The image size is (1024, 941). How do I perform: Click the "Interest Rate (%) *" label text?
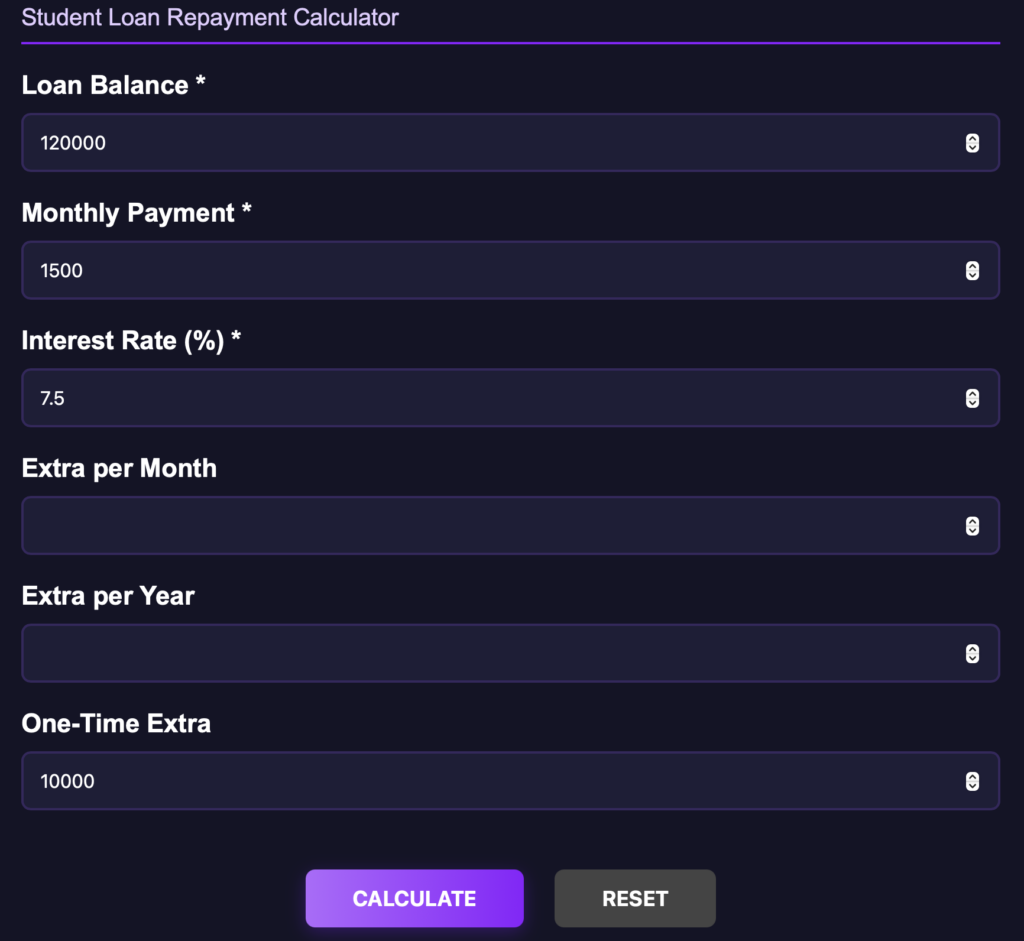click(x=131, y=341)
